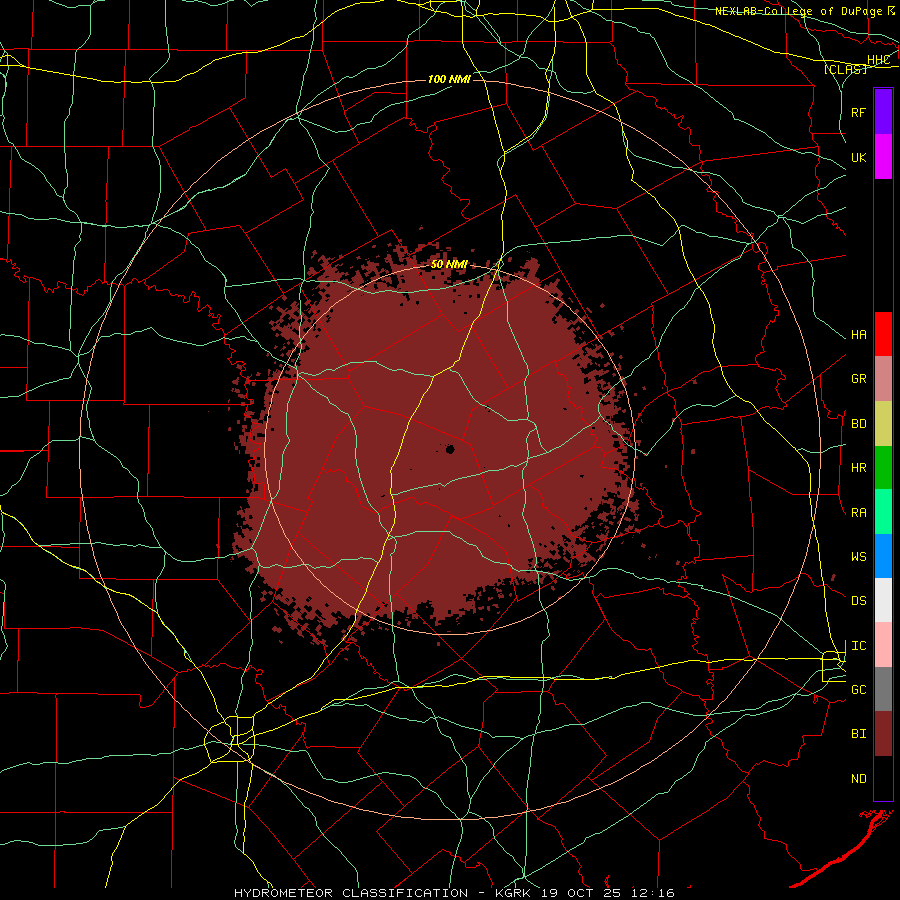This screenshot has height=900, width=900.
Task: Click the '[CLAS]' units label
Action: 845,69
